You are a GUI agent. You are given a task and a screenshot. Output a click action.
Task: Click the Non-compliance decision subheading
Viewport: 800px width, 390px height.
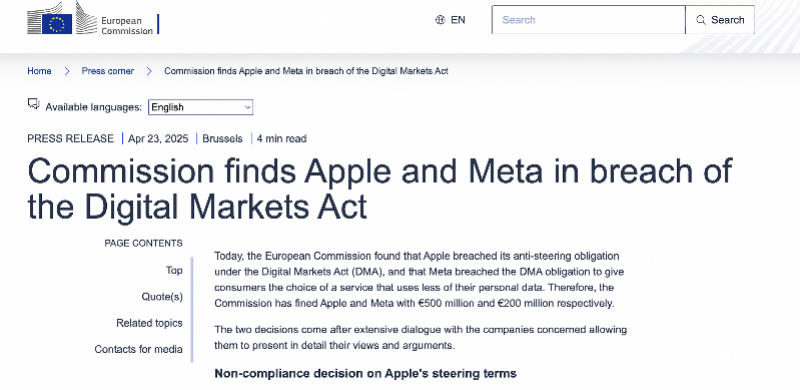365,374
